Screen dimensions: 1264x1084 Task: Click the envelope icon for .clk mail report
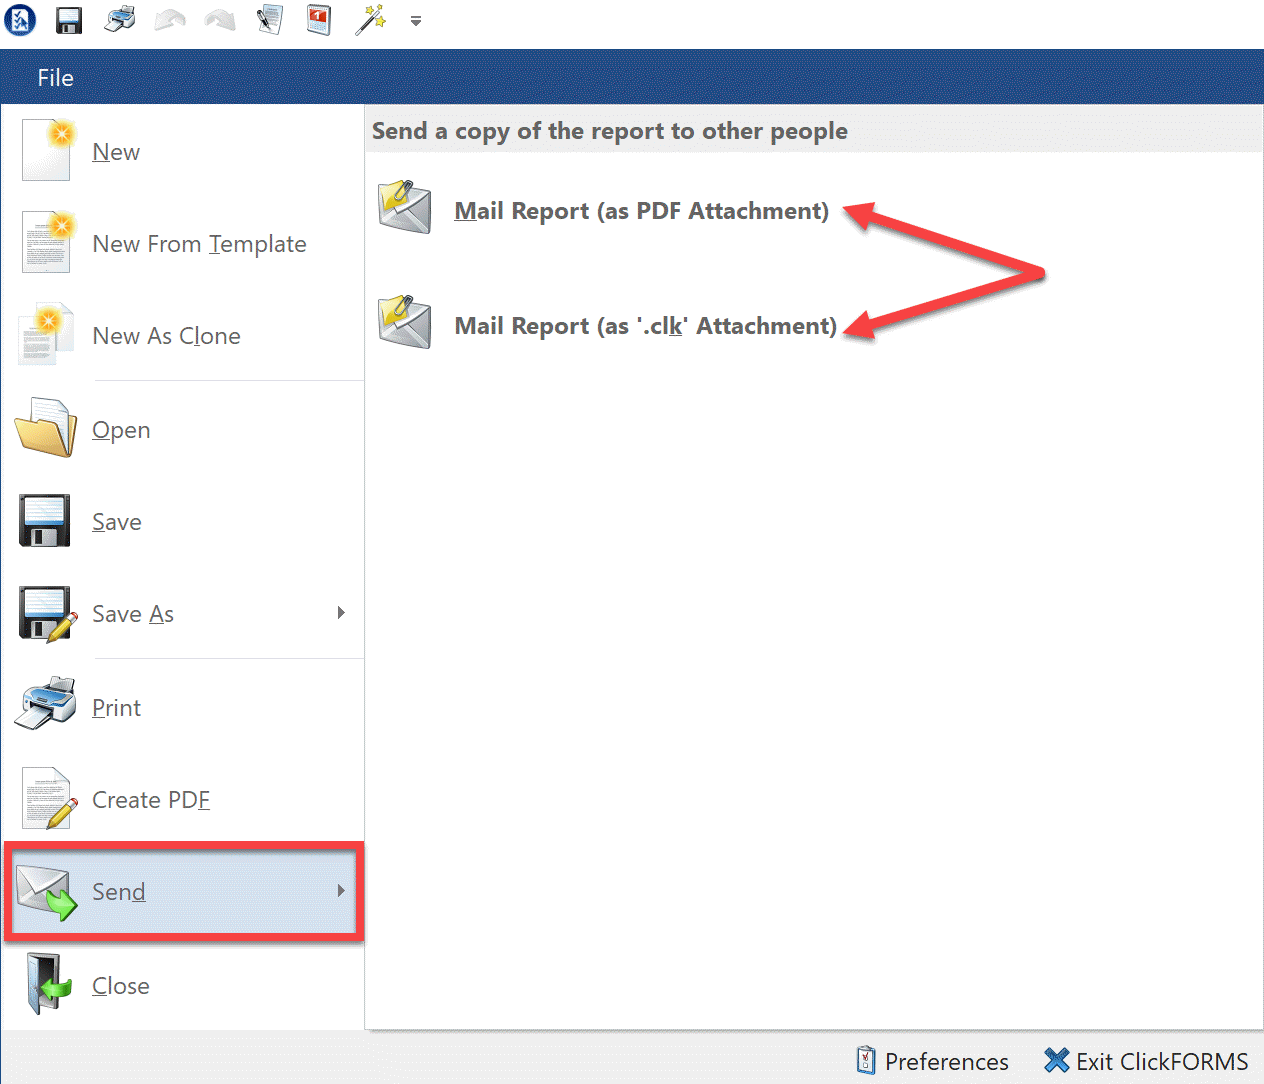pos(405,322)
